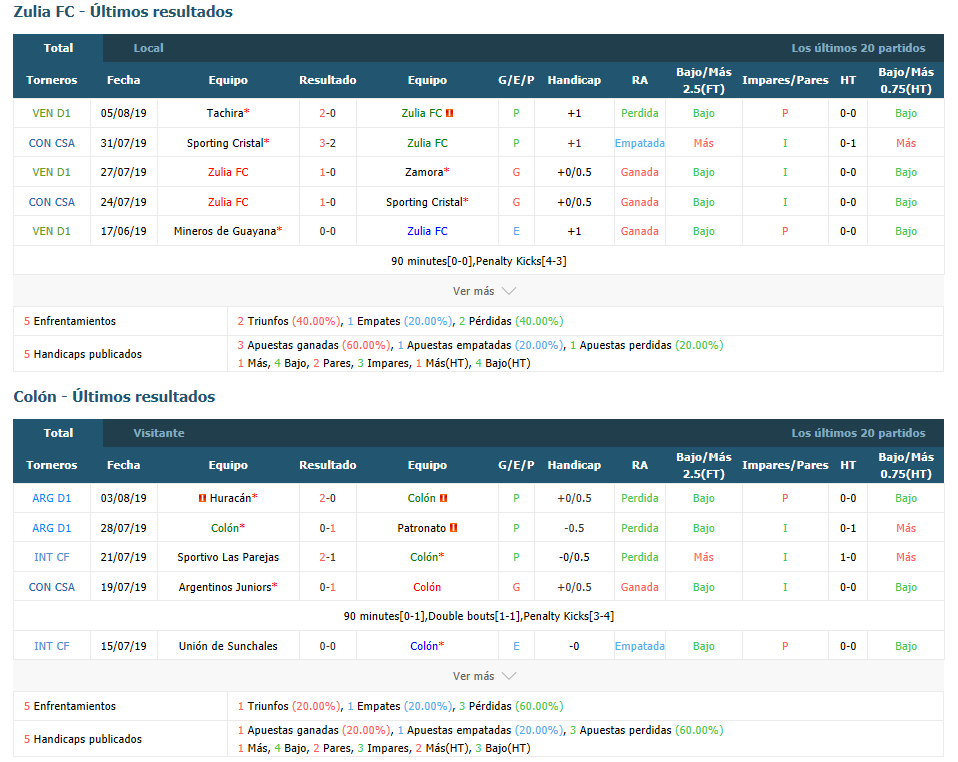
Task: Switch to the Visitante tab
Action: [x=159, y=433]
